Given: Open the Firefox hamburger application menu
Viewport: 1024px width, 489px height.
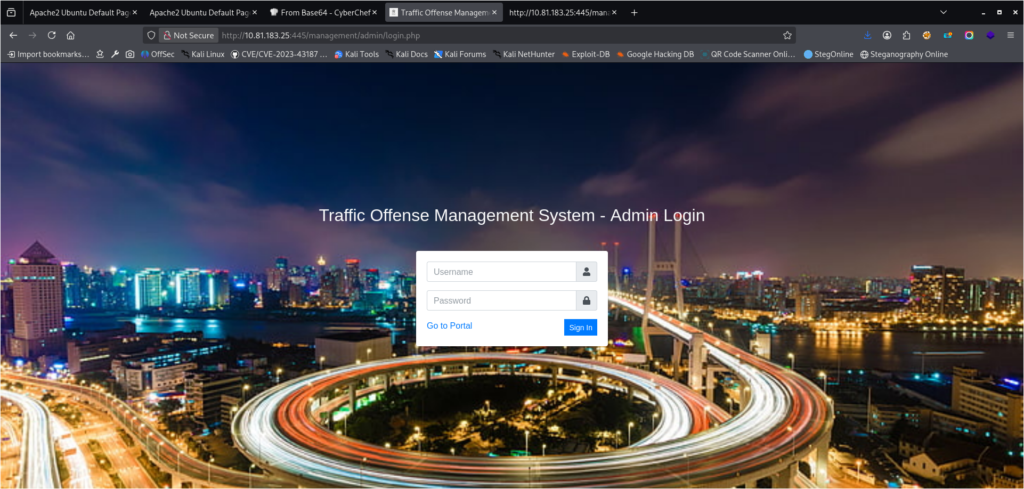Looking at the screenshot, I should [x=1010, y=35].
